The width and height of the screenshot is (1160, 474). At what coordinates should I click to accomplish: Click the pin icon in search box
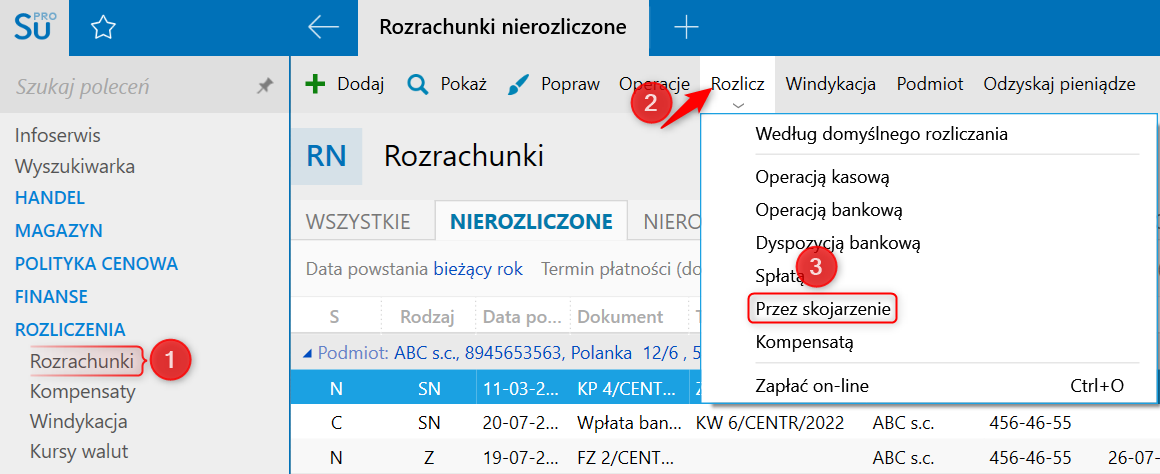point(265,87)
